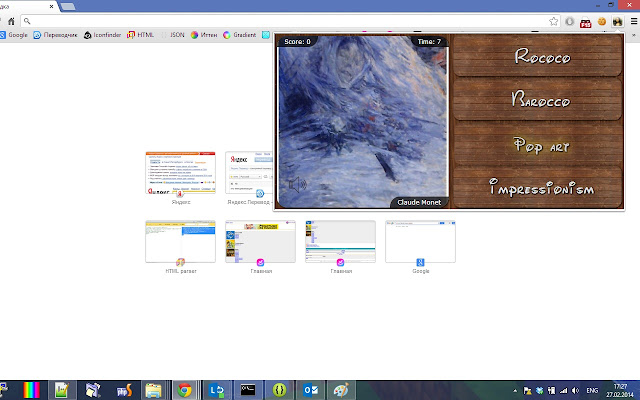The image size is (640, 400).
Task: Click the Time counter label
Action: (x=429, y=41)
